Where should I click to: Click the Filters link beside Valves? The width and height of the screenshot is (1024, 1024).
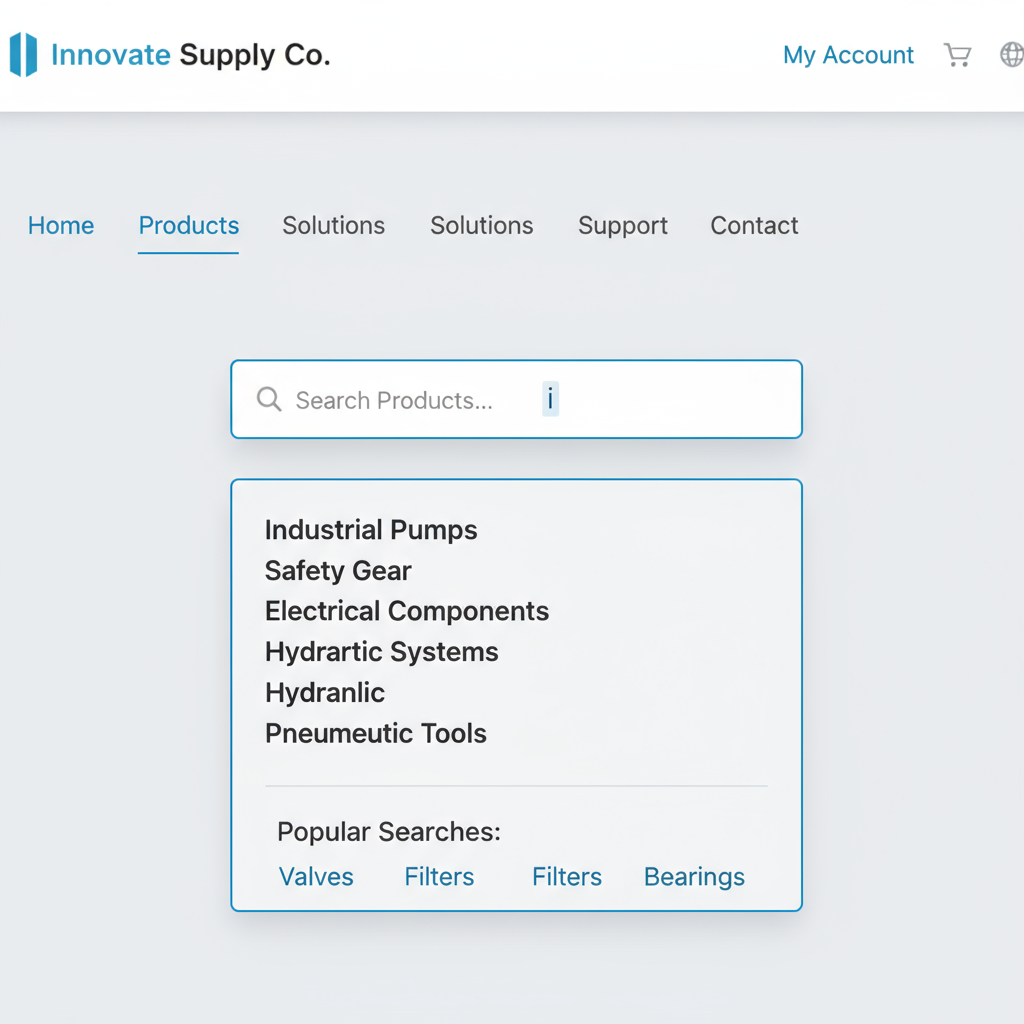point(439,877)
